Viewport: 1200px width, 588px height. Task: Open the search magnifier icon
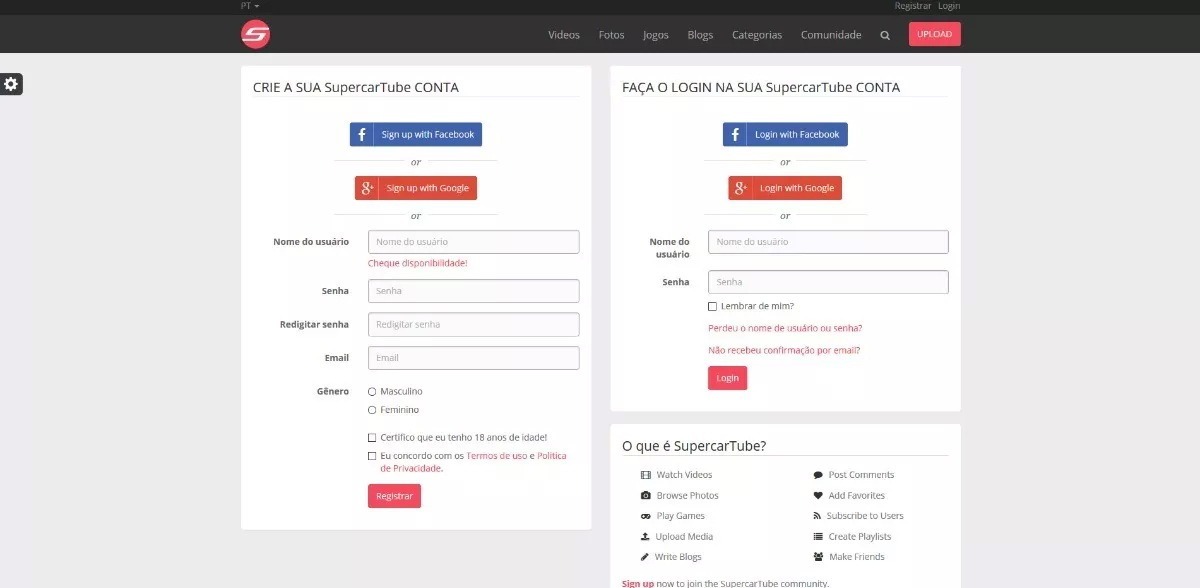coord(885,35)
